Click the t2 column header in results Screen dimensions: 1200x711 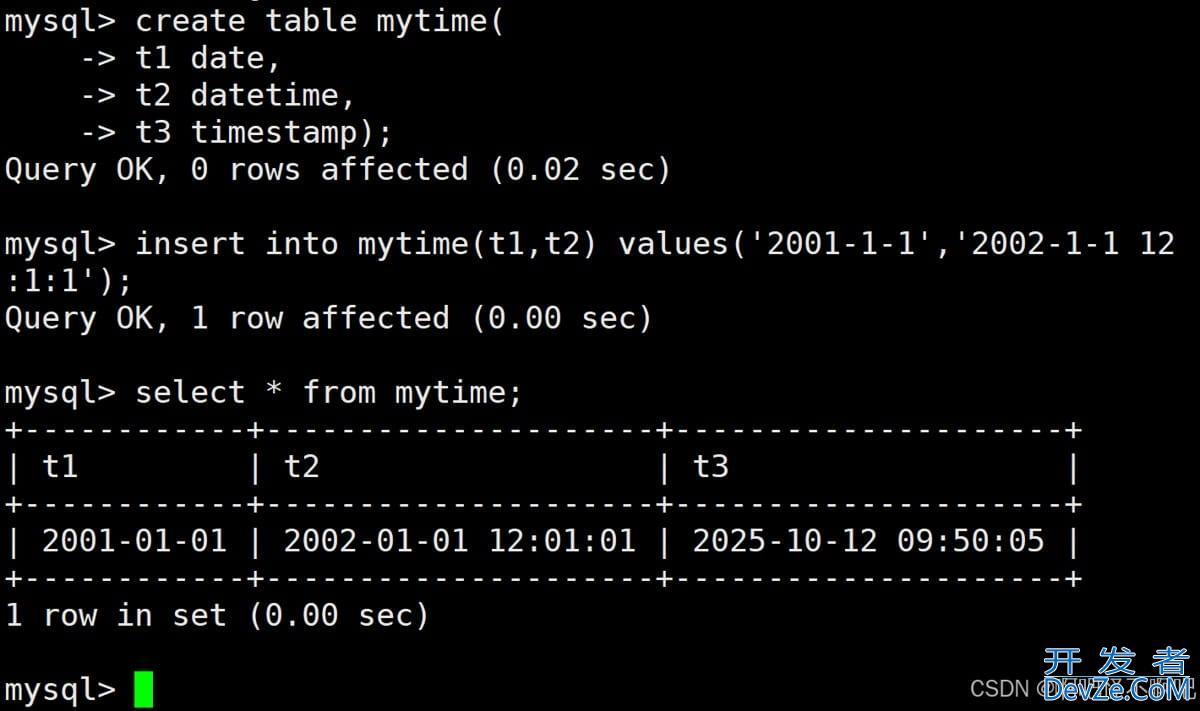301,467
